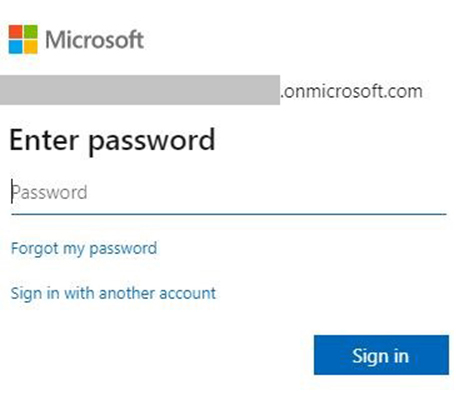Click the Microsoft wordmark text
Image resolution: width=456 pixels, height=411 pixels.
94,40
